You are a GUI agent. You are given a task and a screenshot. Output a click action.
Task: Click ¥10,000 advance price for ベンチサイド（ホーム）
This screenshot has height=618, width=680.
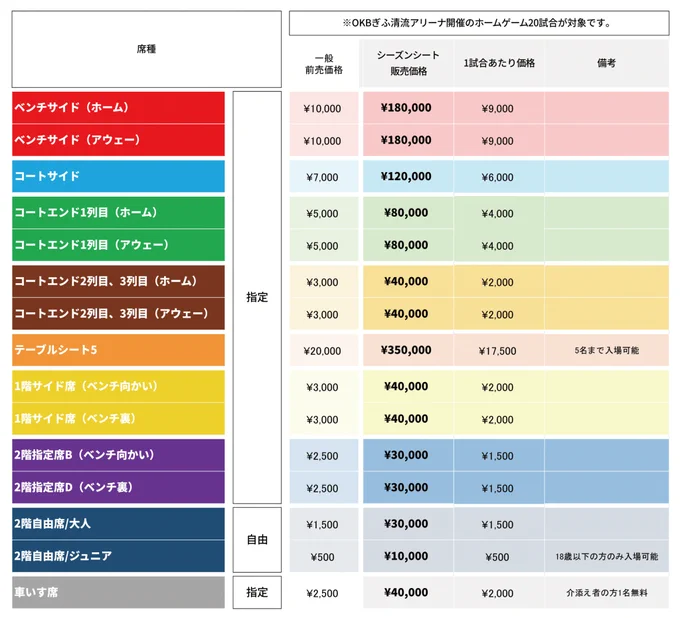point(322,108)
